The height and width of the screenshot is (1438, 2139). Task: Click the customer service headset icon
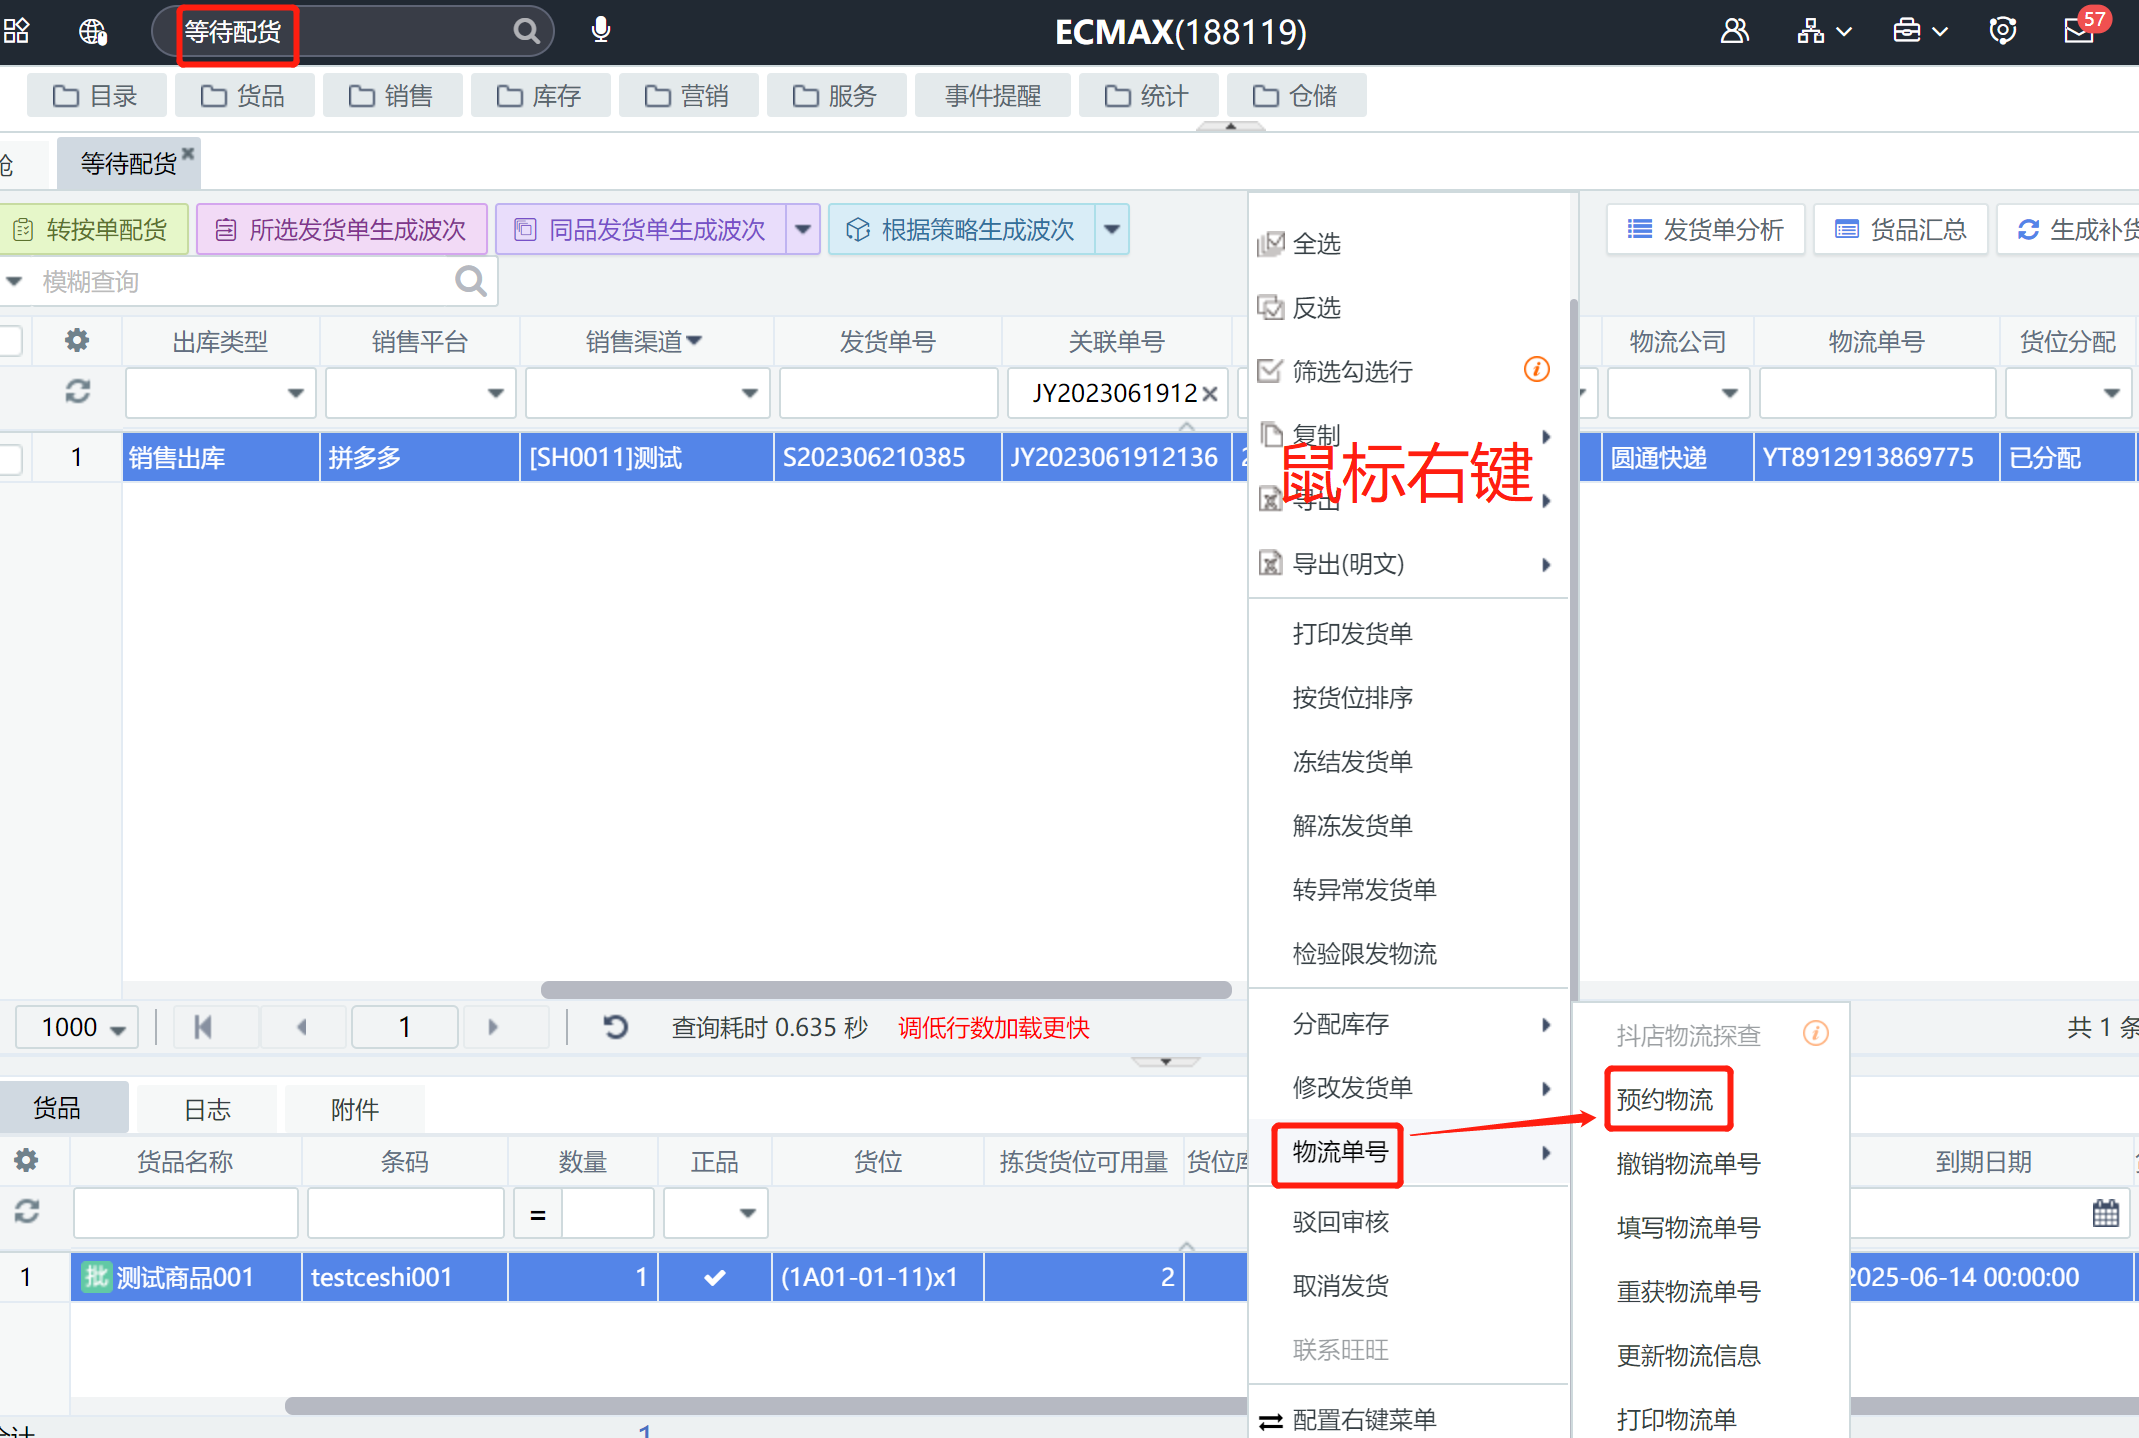[2003, 31]
